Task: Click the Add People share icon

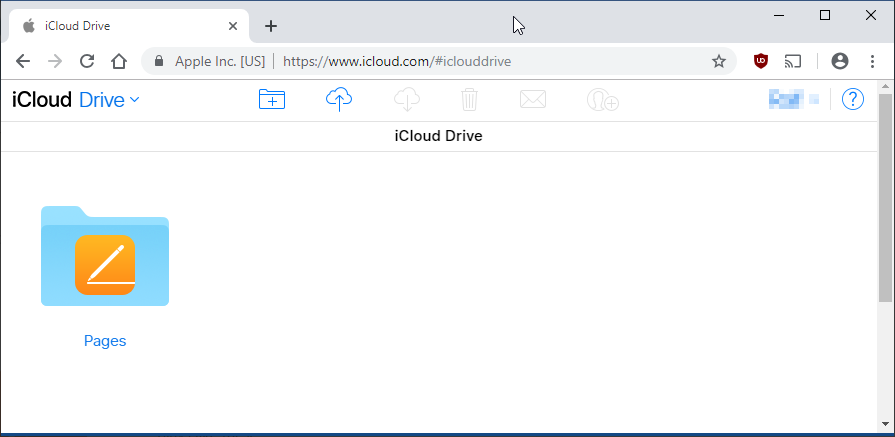Action: pos(603,100)
